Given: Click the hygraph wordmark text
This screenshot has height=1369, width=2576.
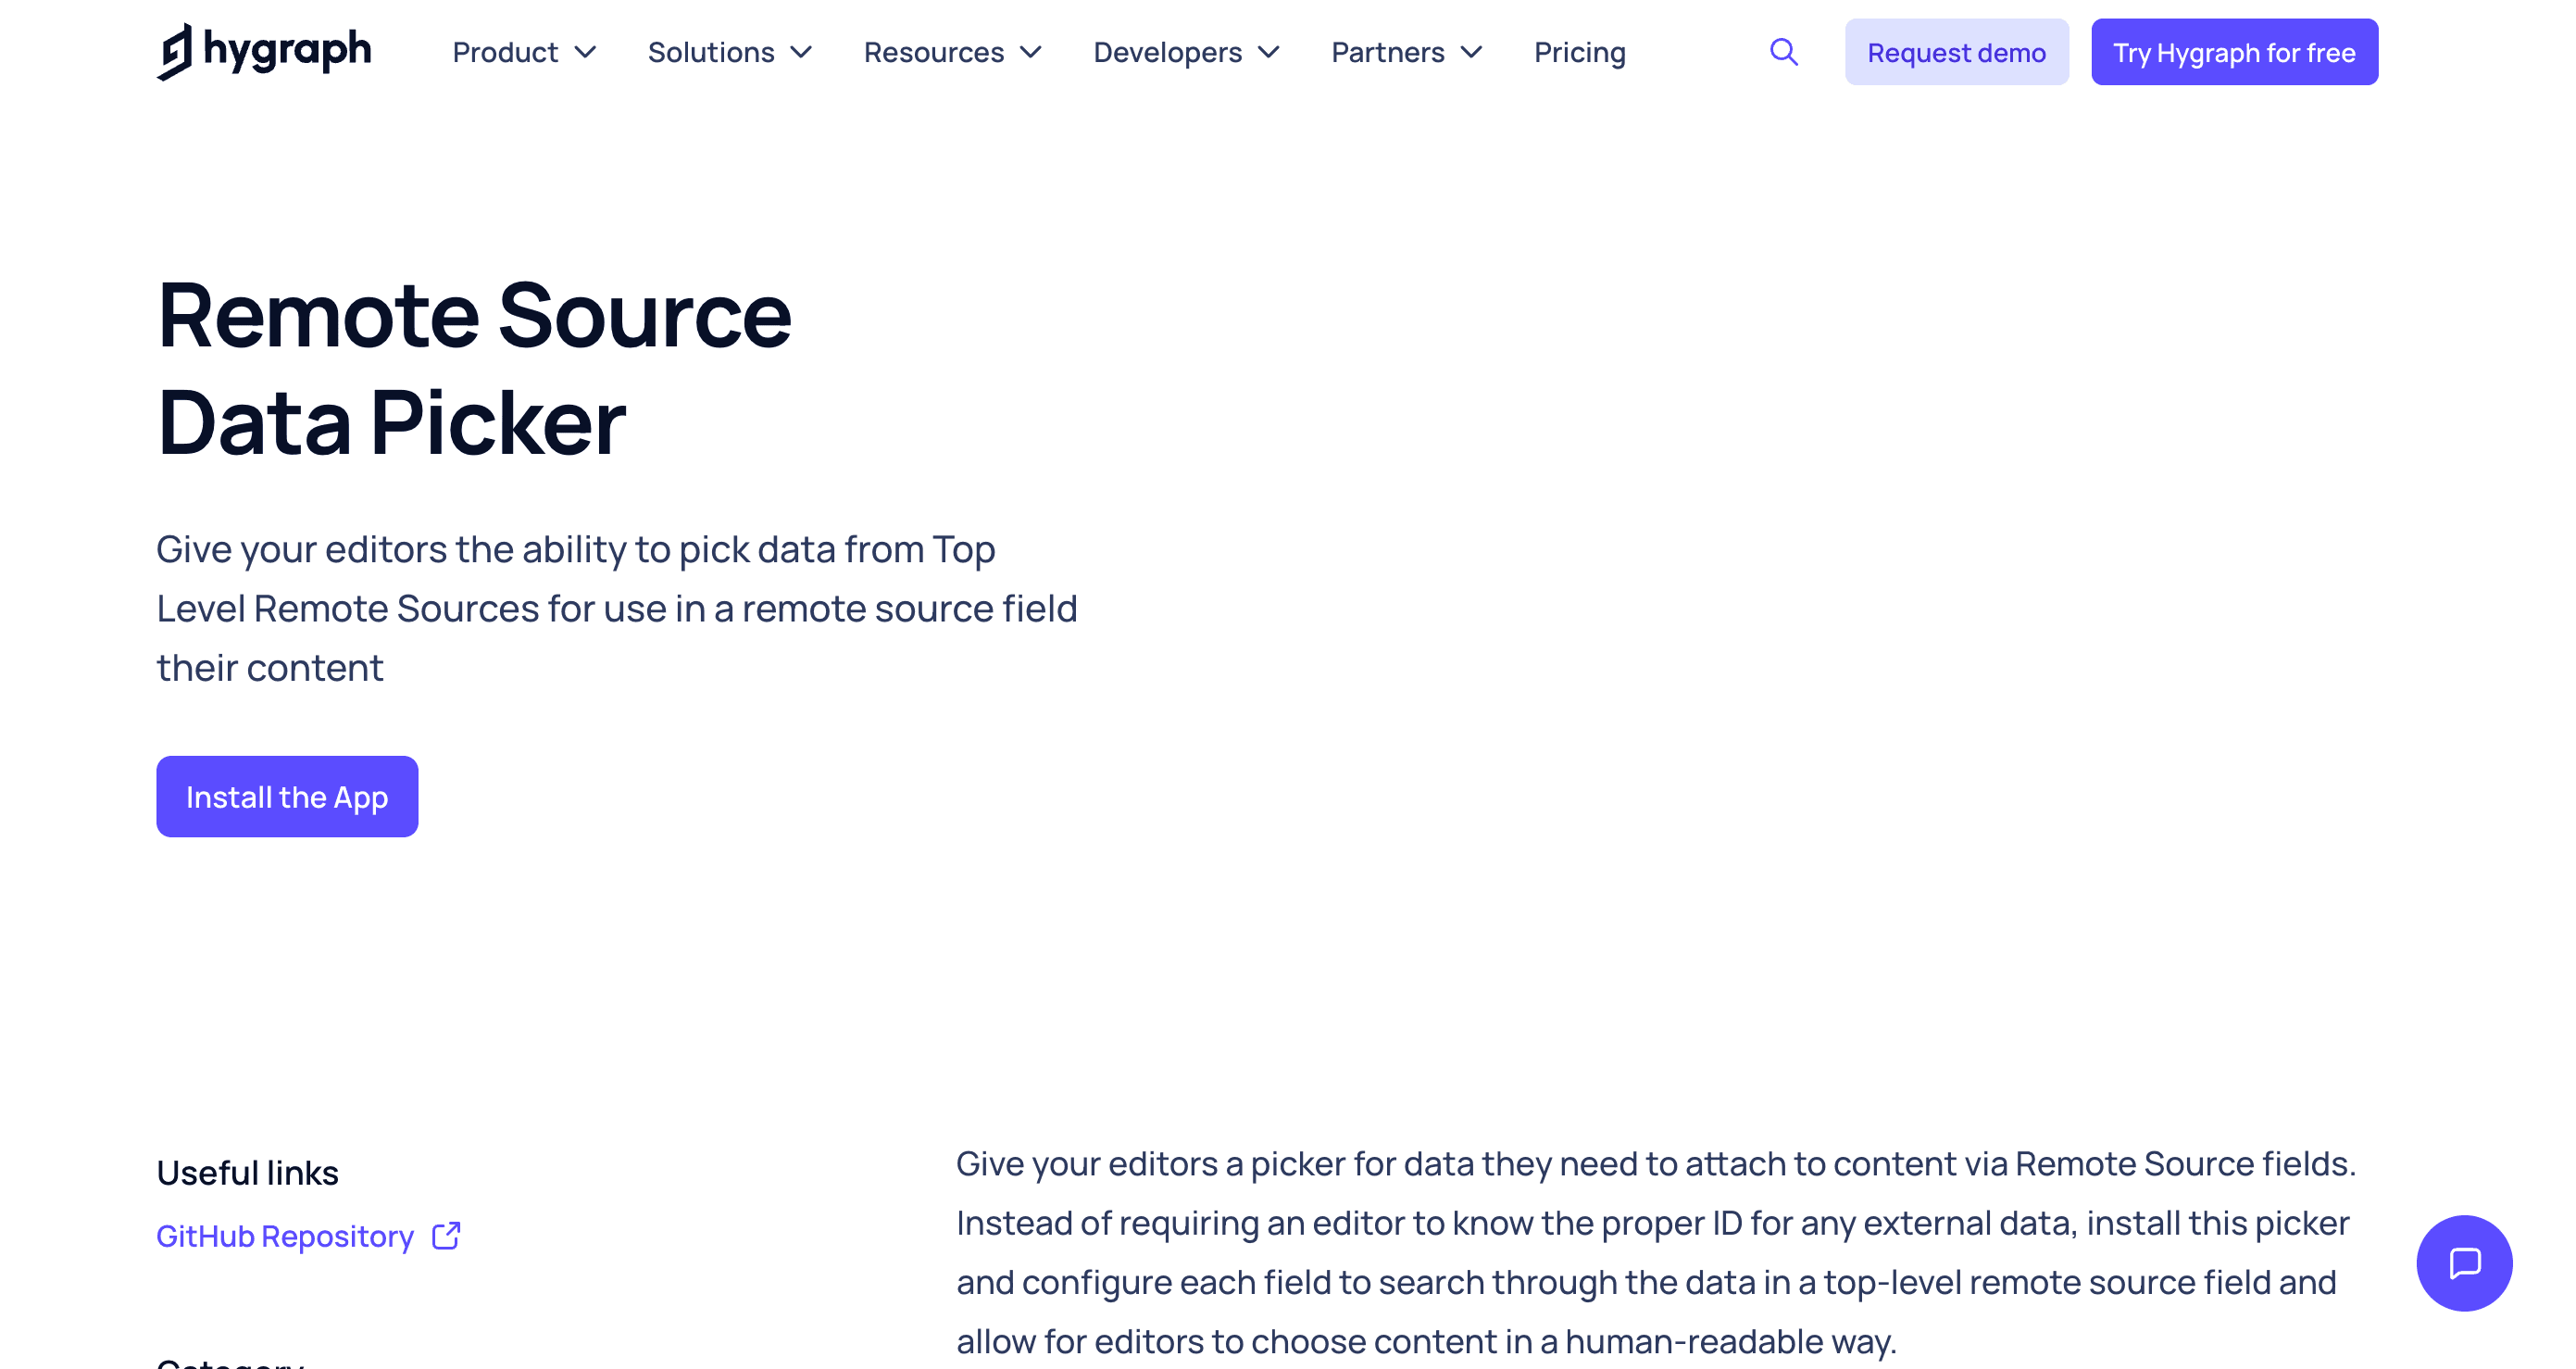Looking at the screenshot, I should coord(287,50).
